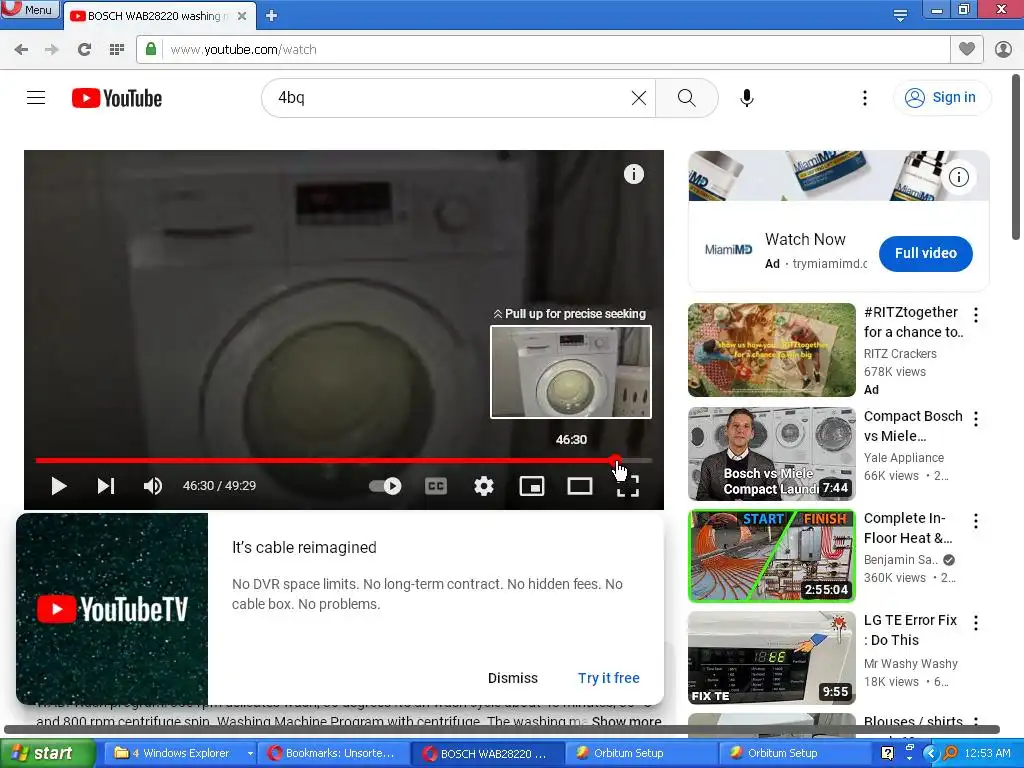Open the MiamiMD Watch Now ad
The height and width of the screenshot is (768, 1024).
(805, 239)
